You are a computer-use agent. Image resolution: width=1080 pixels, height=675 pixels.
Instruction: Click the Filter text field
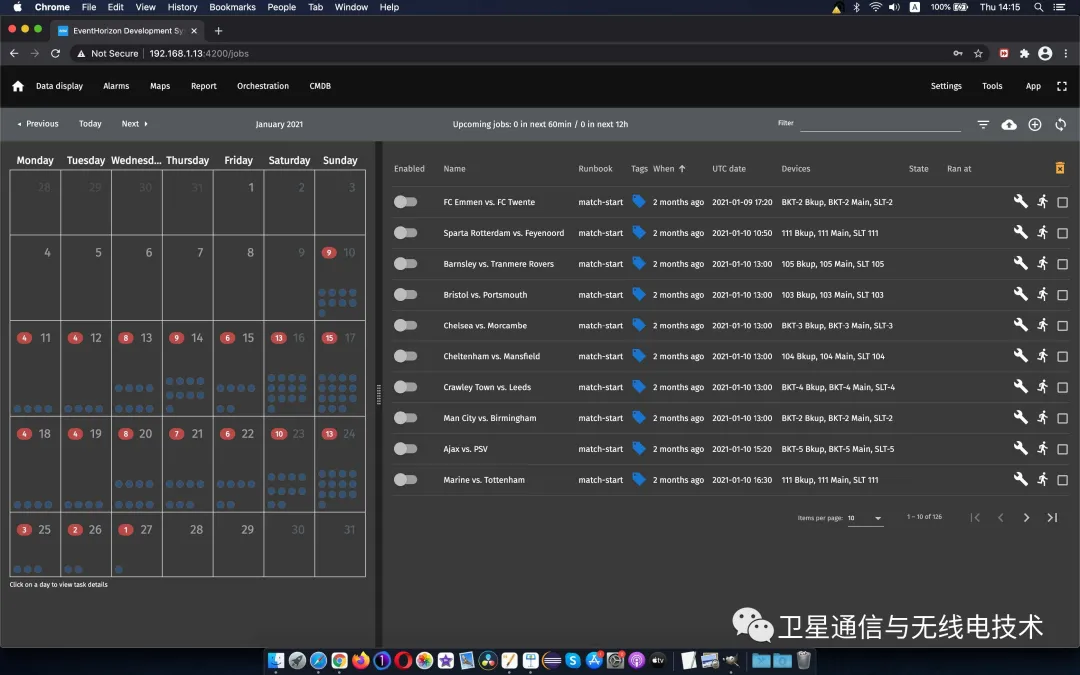pyautogui.click(x=880, y=125)
